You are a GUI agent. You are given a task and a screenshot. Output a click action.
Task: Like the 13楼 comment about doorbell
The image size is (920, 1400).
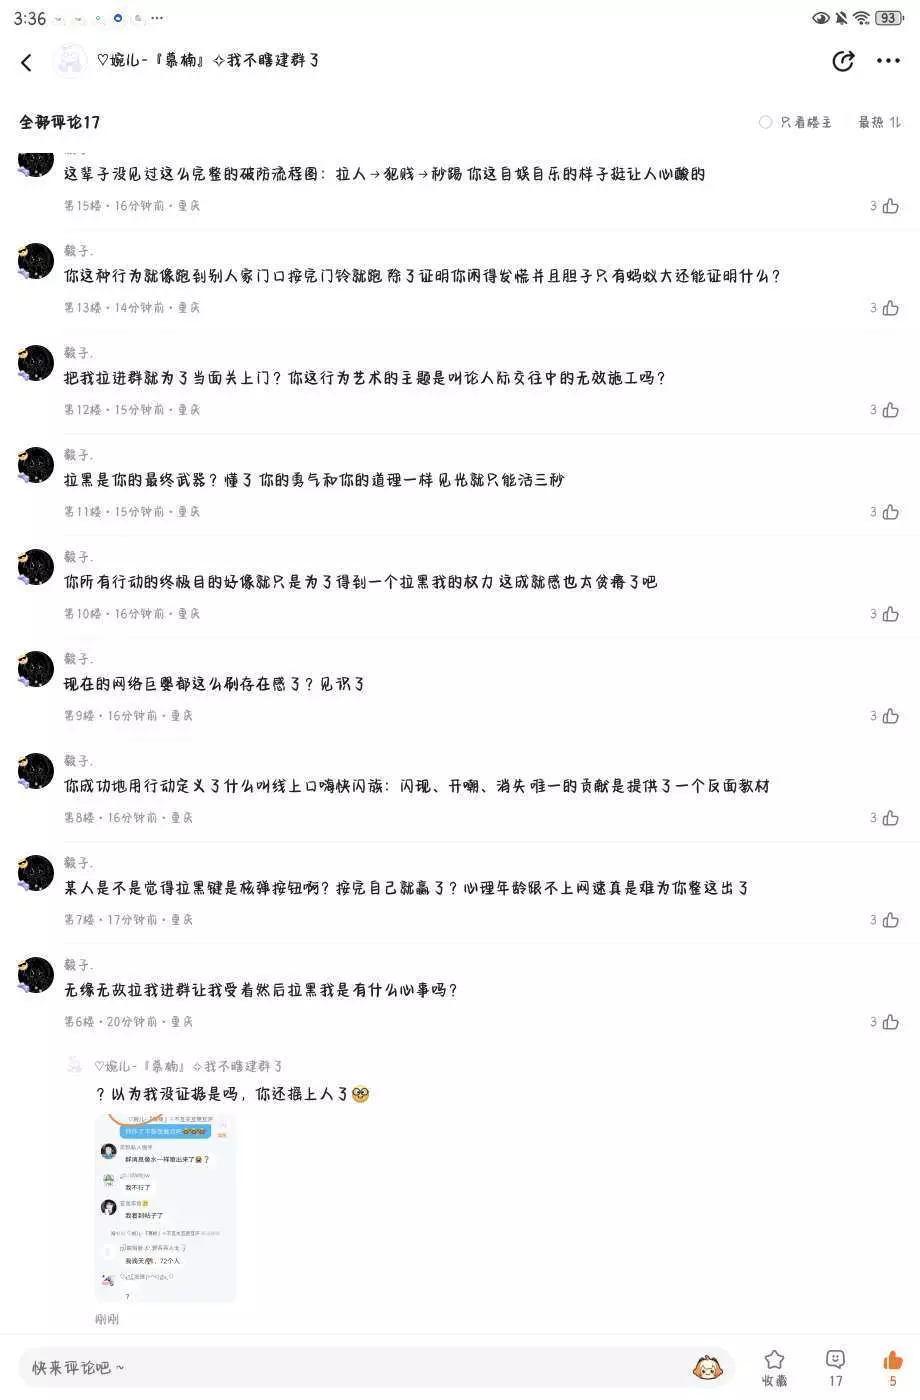(890, 308)
